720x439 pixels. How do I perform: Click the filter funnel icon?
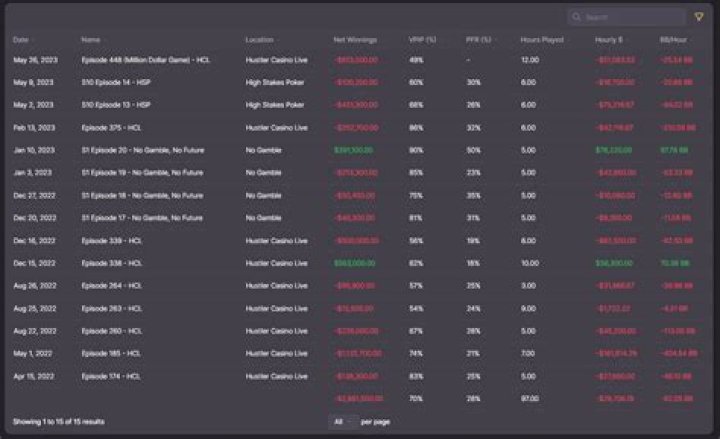coord(699,17)
